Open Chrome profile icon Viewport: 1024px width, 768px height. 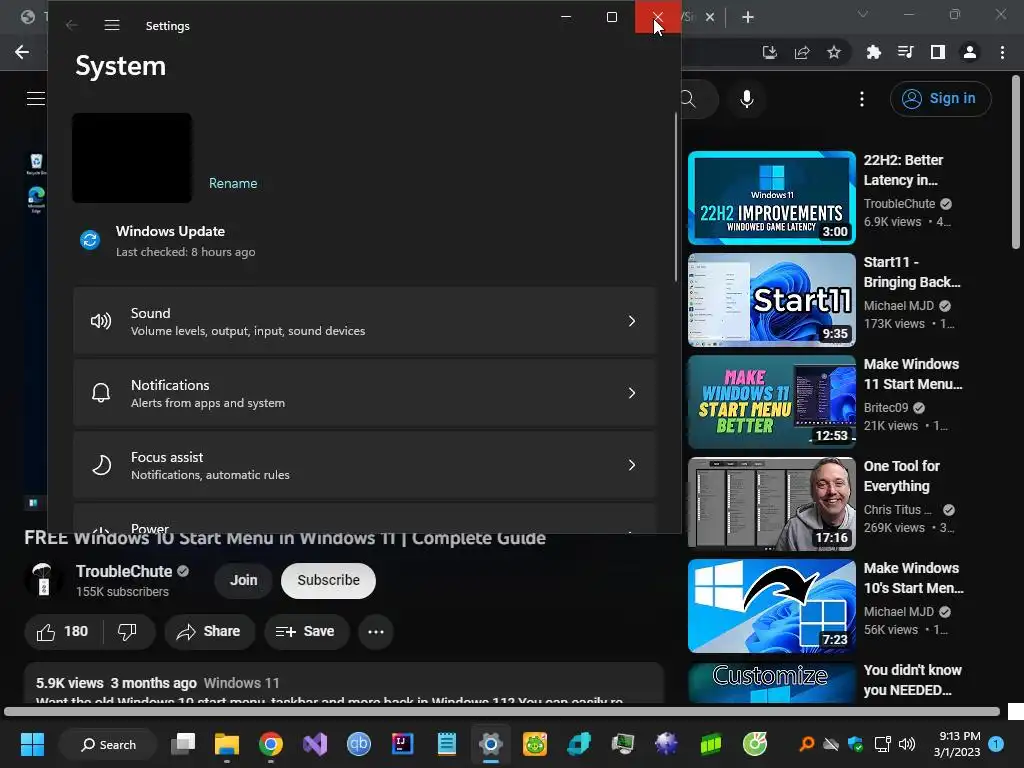970,52
